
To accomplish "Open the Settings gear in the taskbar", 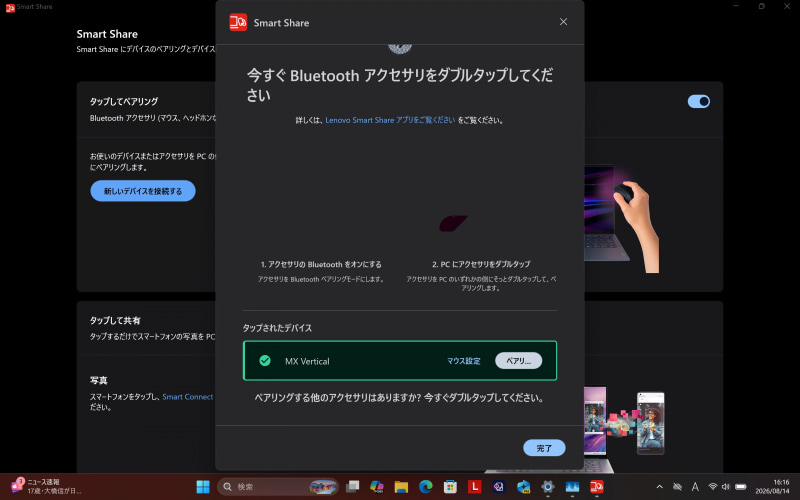I will pos(548,487).
